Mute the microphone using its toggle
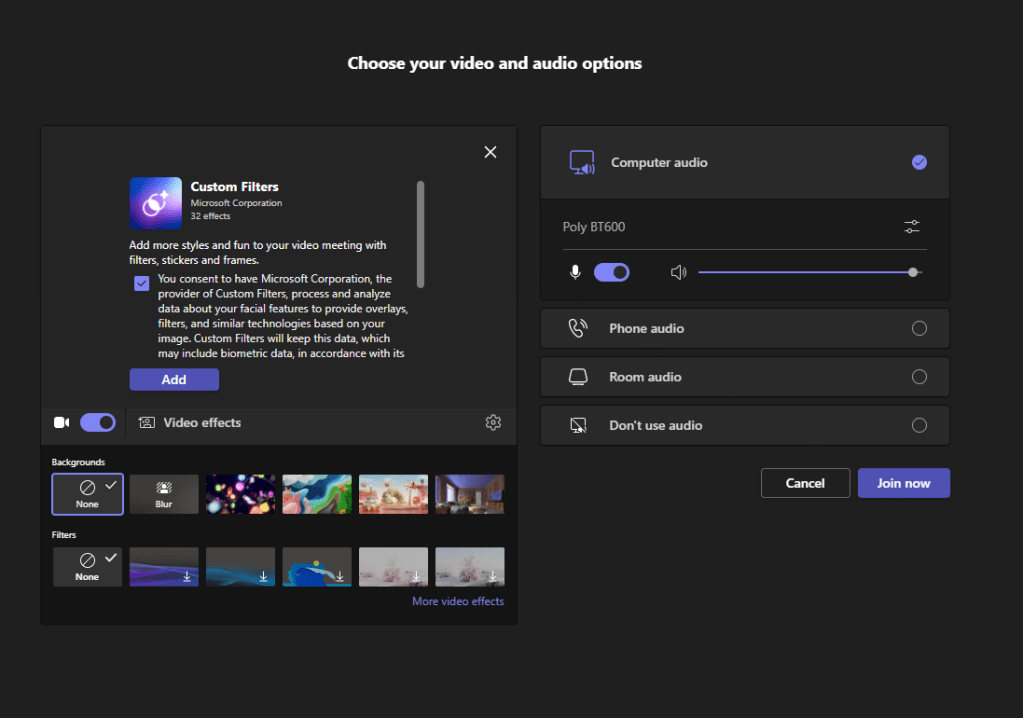The height and width of the screenshot is (718, 1023). click(x=611, y=271)
